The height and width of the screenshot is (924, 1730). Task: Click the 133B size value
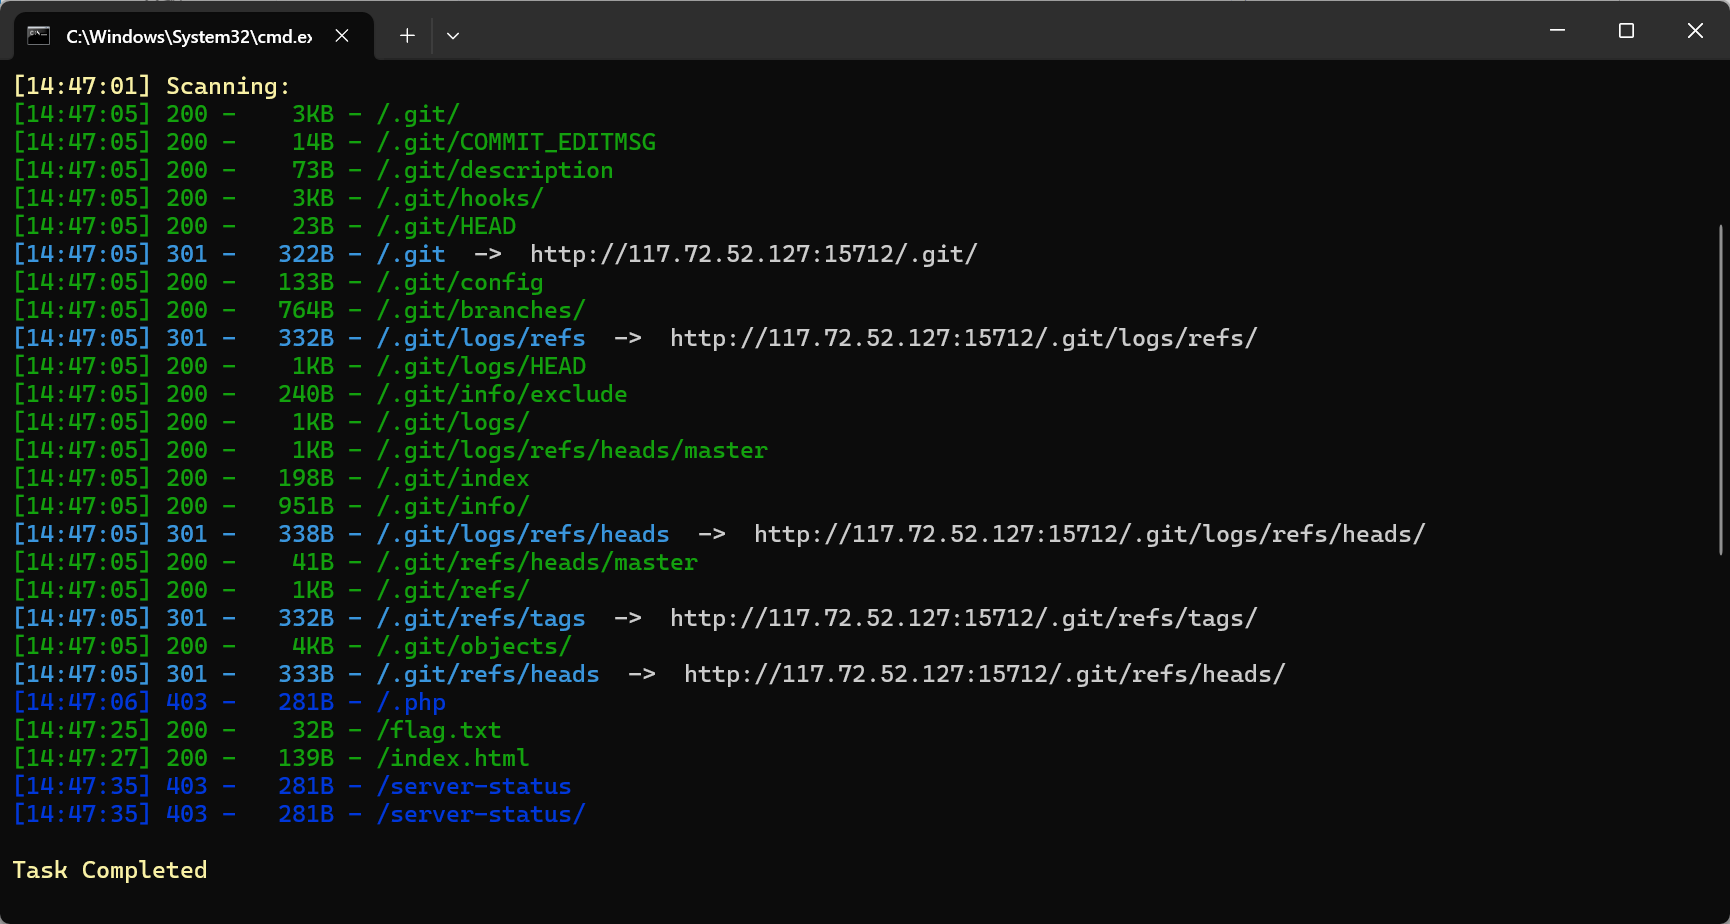coord(306,282)
